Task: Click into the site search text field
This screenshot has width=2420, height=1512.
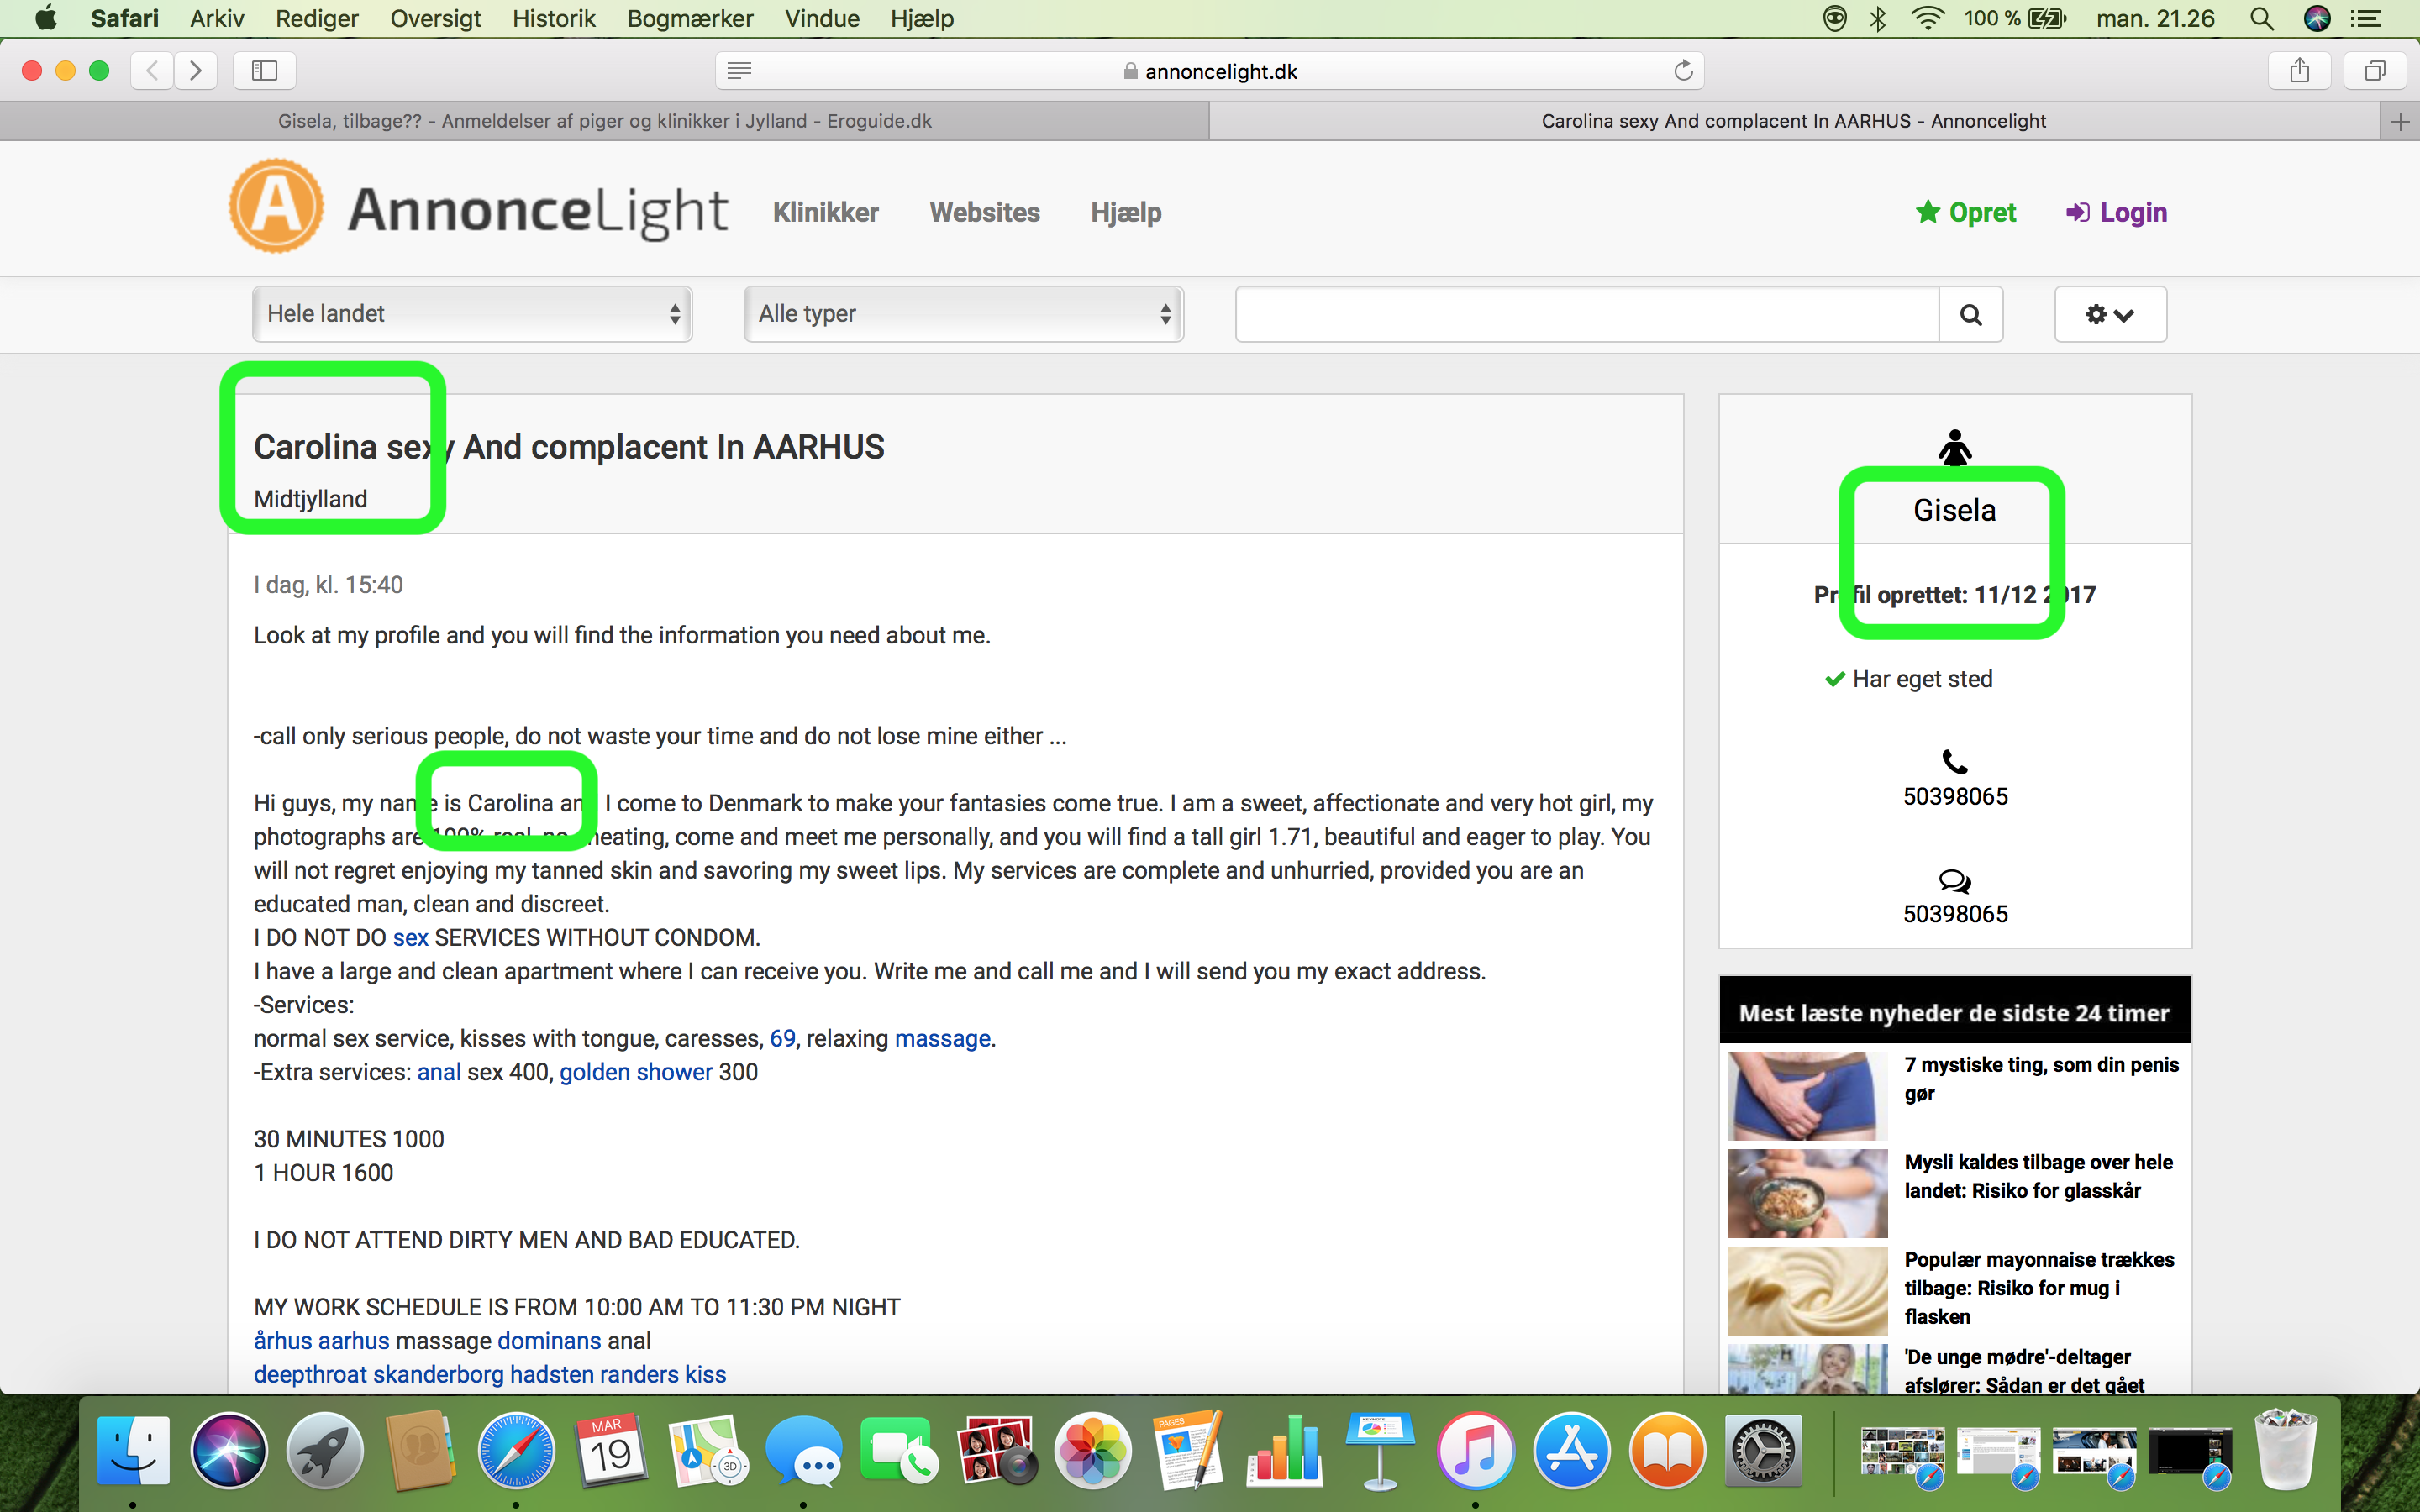Action: point(1587,314)
